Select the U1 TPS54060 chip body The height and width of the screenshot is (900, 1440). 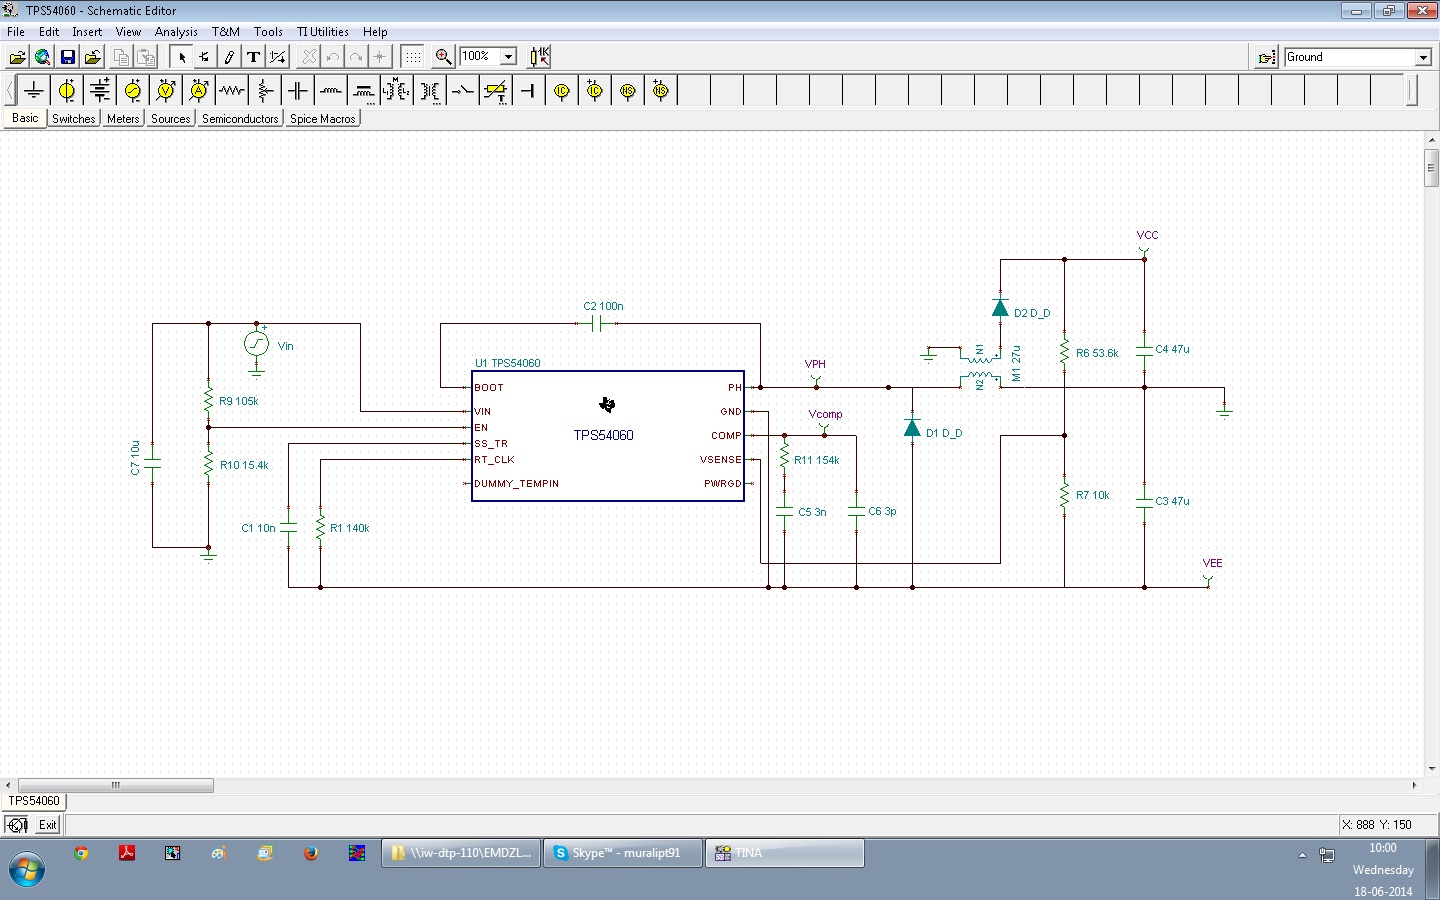(x=608, y=436)
